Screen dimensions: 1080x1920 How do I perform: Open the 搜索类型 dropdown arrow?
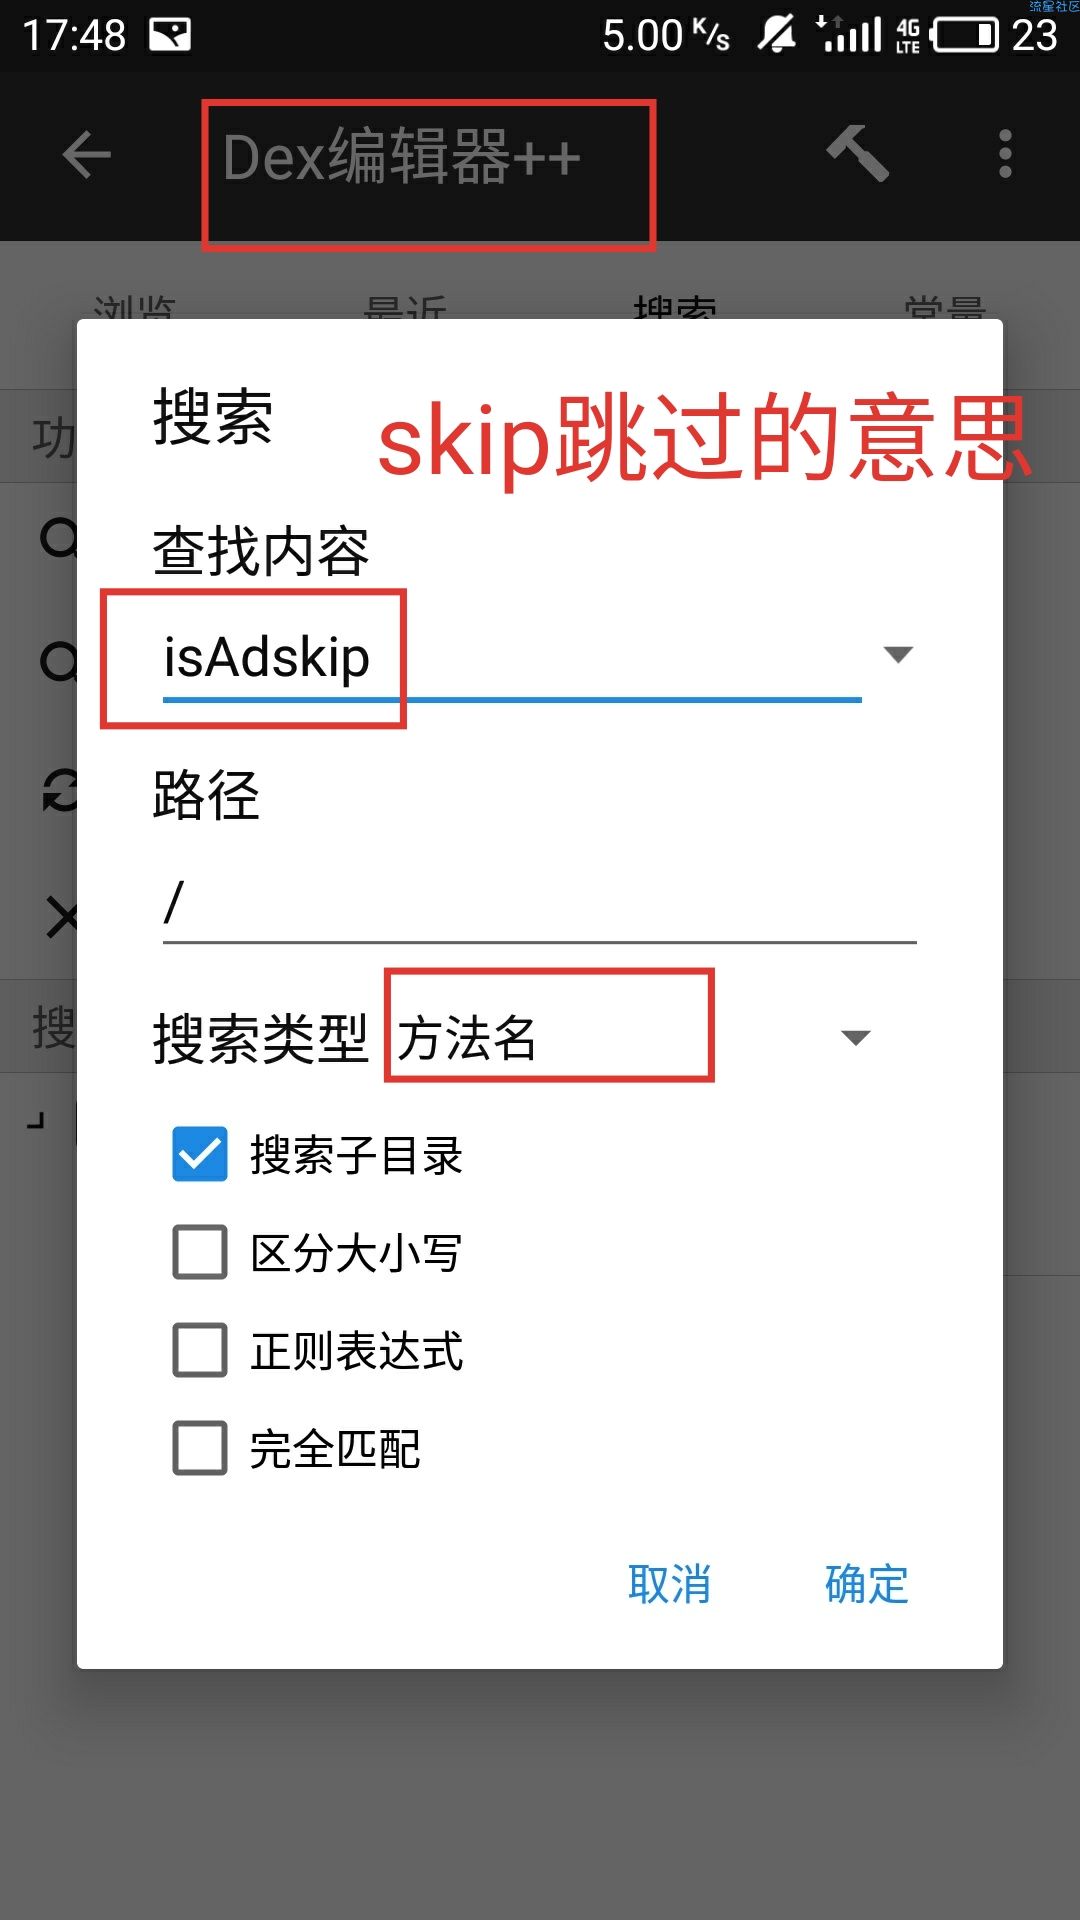[x=855, y=1038]
